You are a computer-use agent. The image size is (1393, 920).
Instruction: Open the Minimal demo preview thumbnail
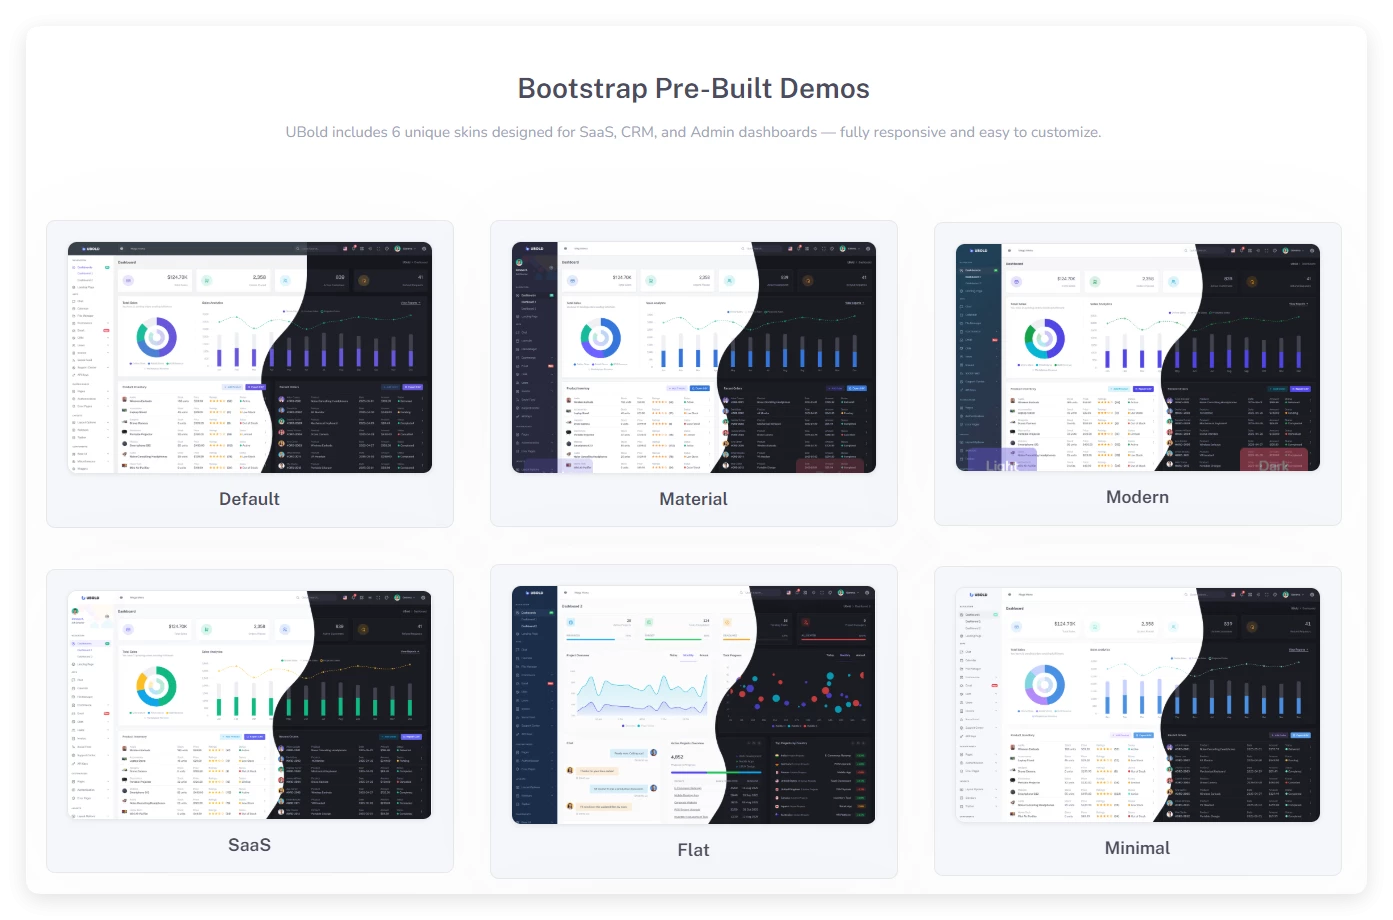1137,704
